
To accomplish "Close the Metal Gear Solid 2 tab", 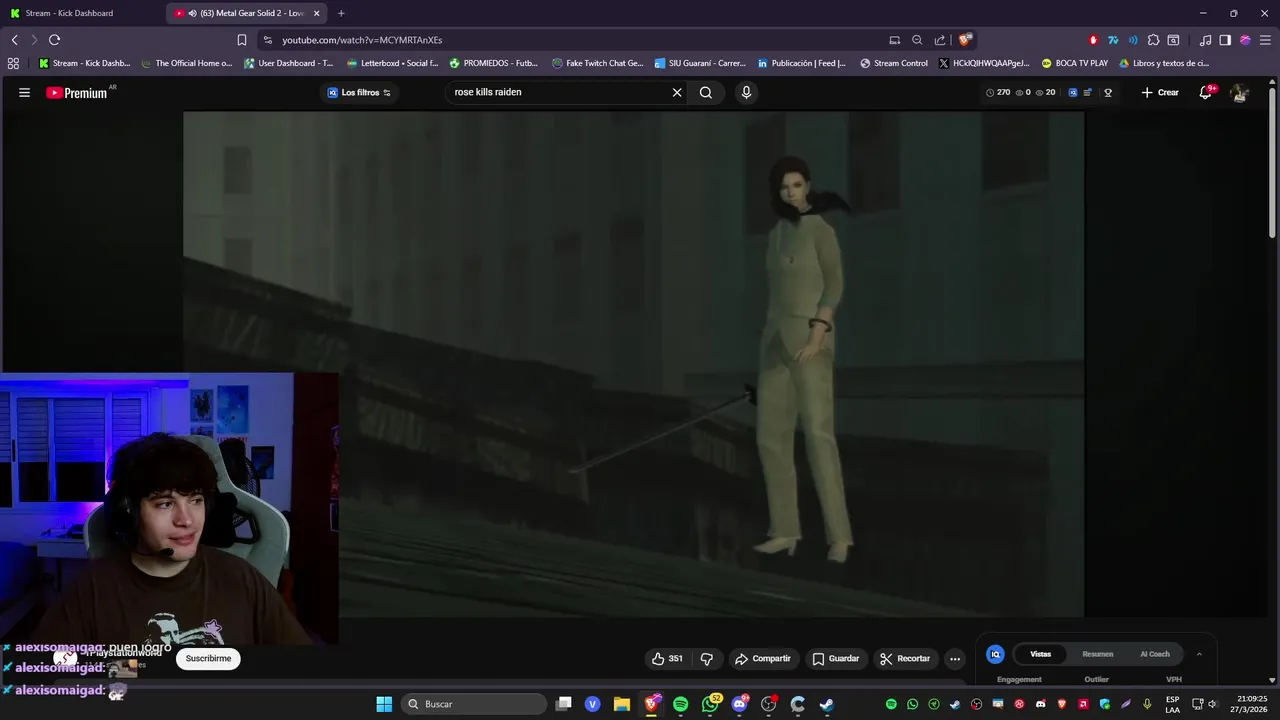I will [x=317, y=13].
